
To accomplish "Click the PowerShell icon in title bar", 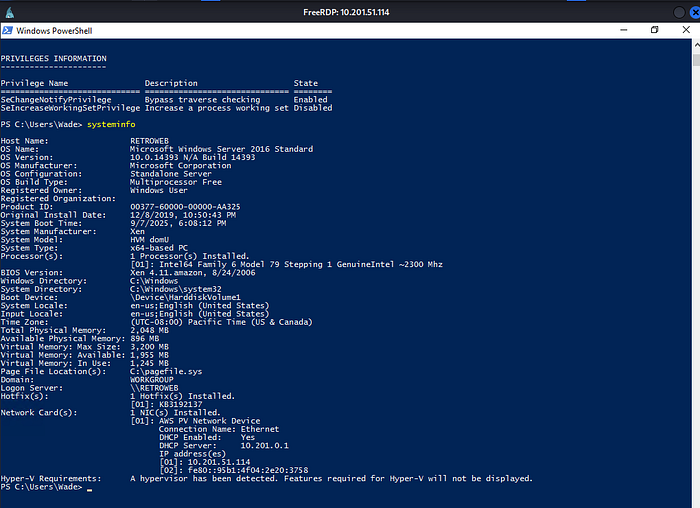I will pos(7,30).
